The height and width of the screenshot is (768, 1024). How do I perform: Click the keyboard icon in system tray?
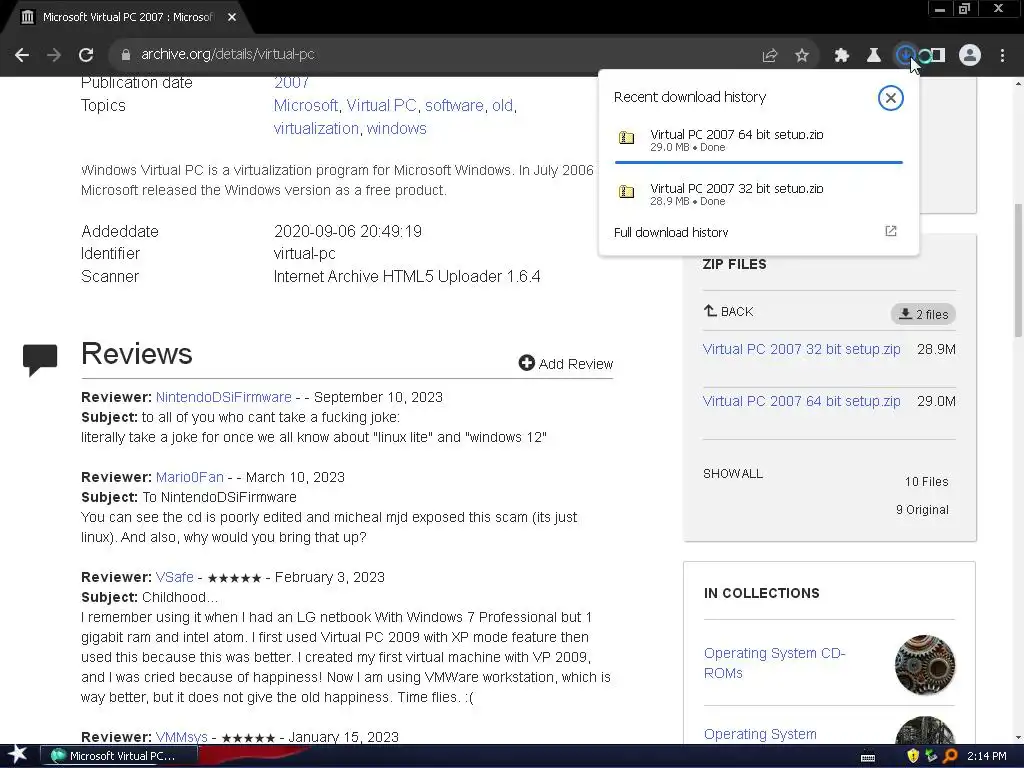[868, 757]
